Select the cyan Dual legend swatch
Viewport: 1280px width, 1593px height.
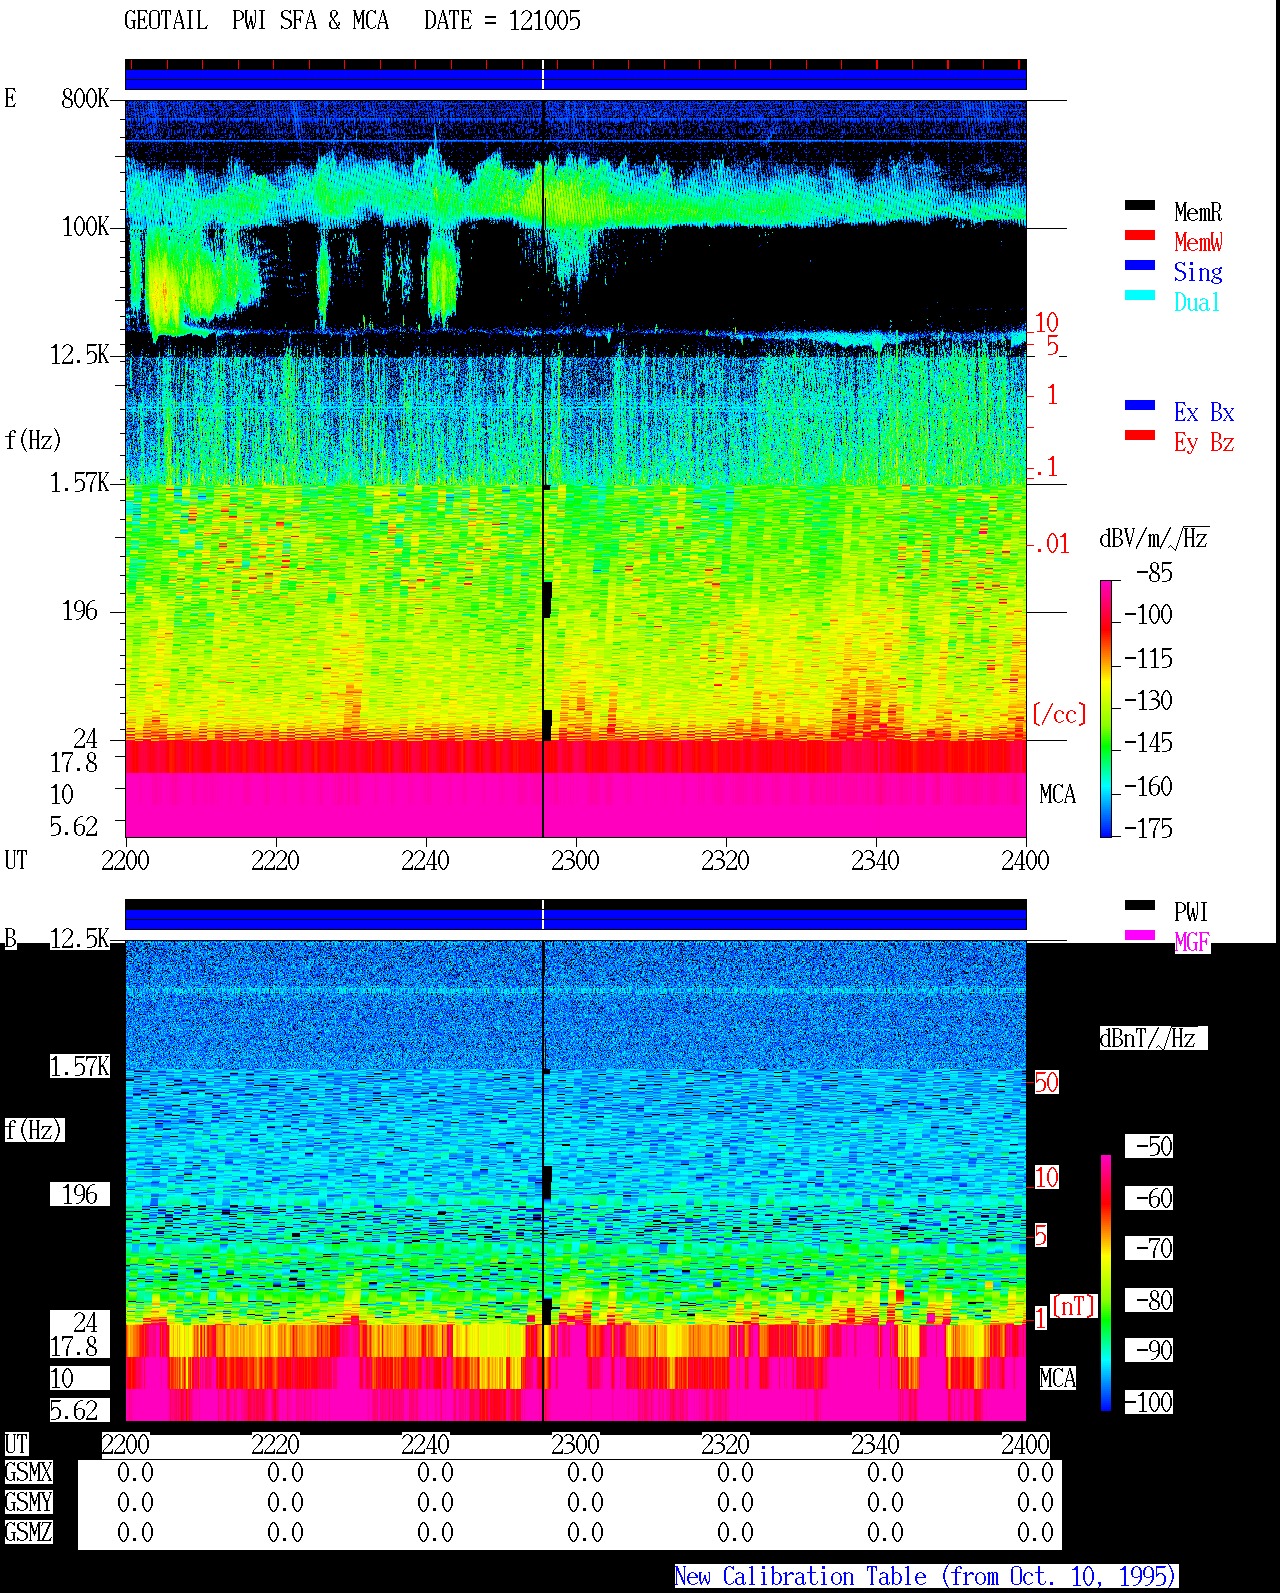(1140, 296)
